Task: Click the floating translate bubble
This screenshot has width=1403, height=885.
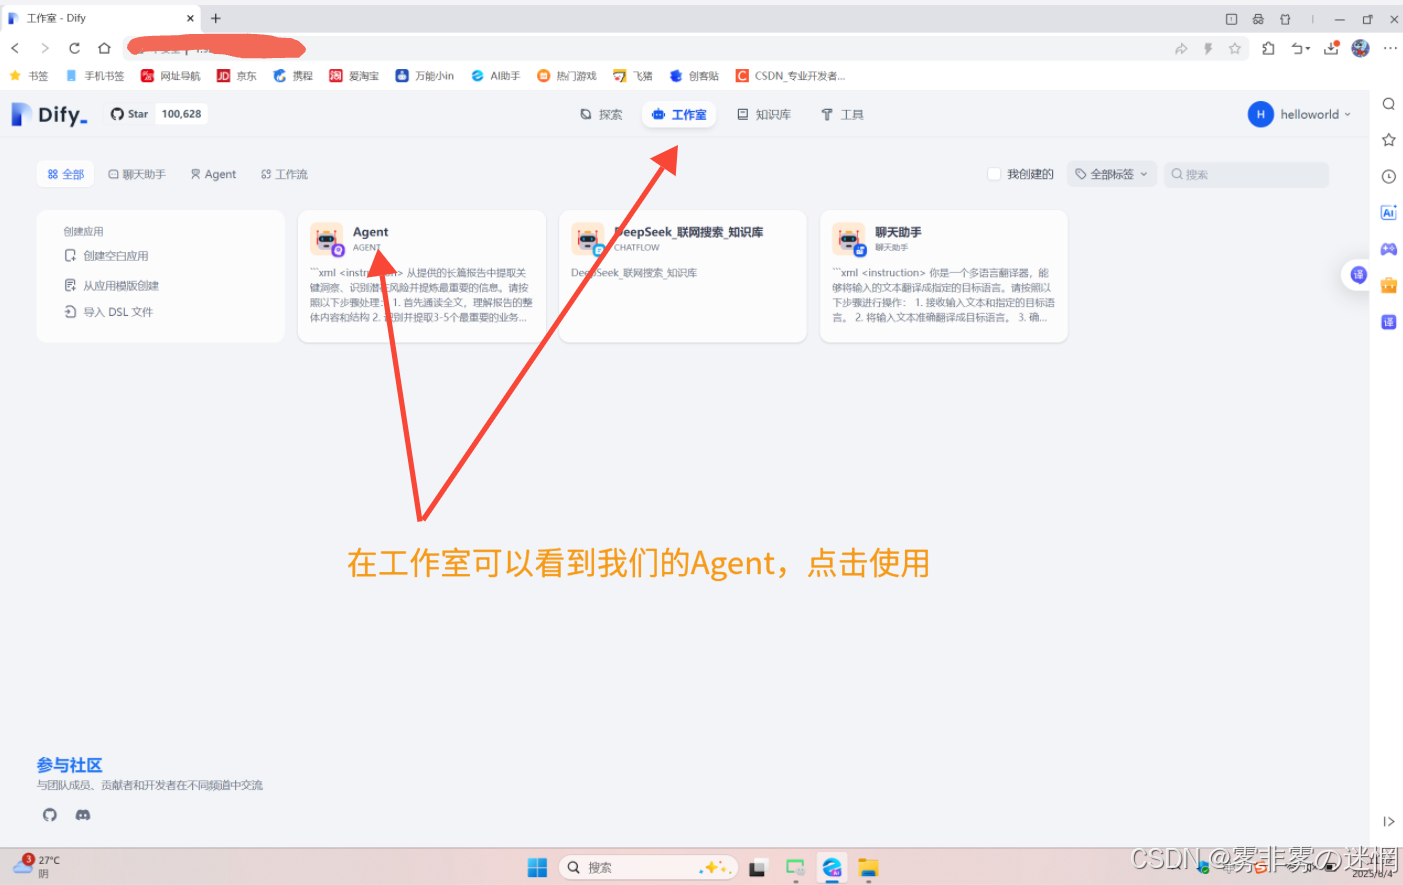Action: click(x=1358, y=275)
